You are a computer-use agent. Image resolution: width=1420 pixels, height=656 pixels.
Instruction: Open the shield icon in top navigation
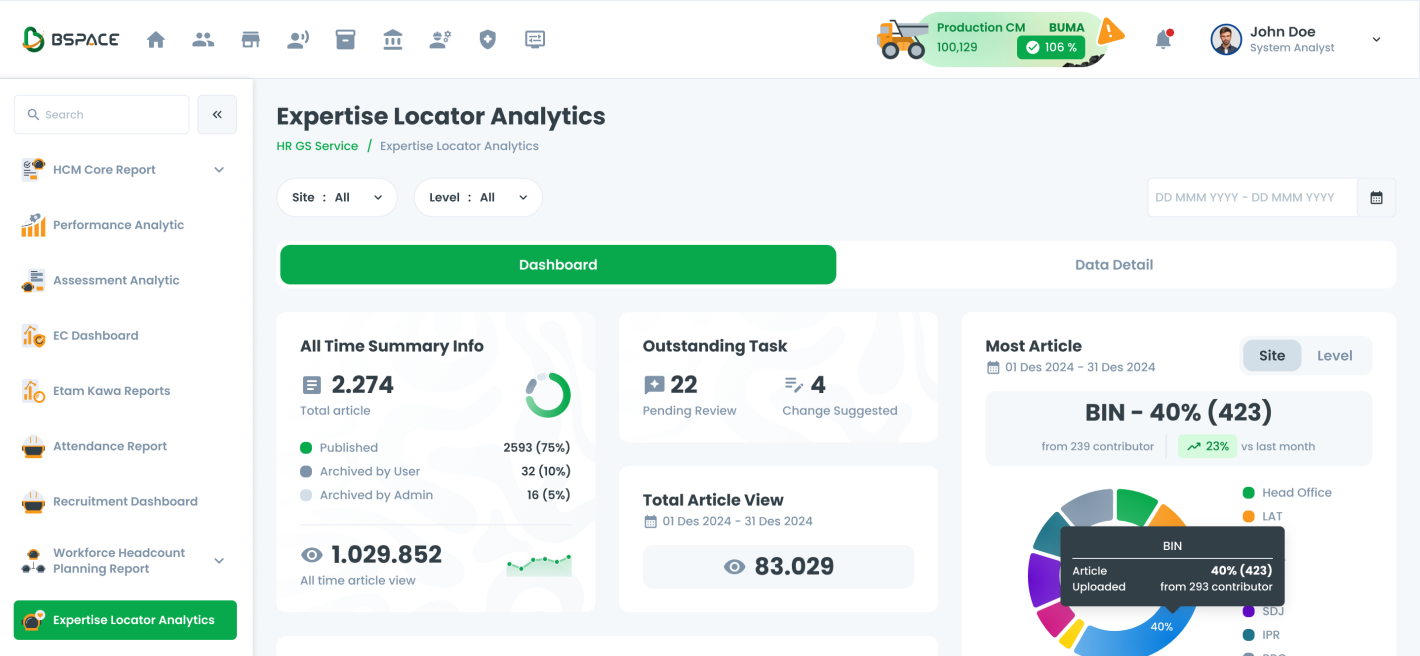pyautogui.click(x=487, y=40)
